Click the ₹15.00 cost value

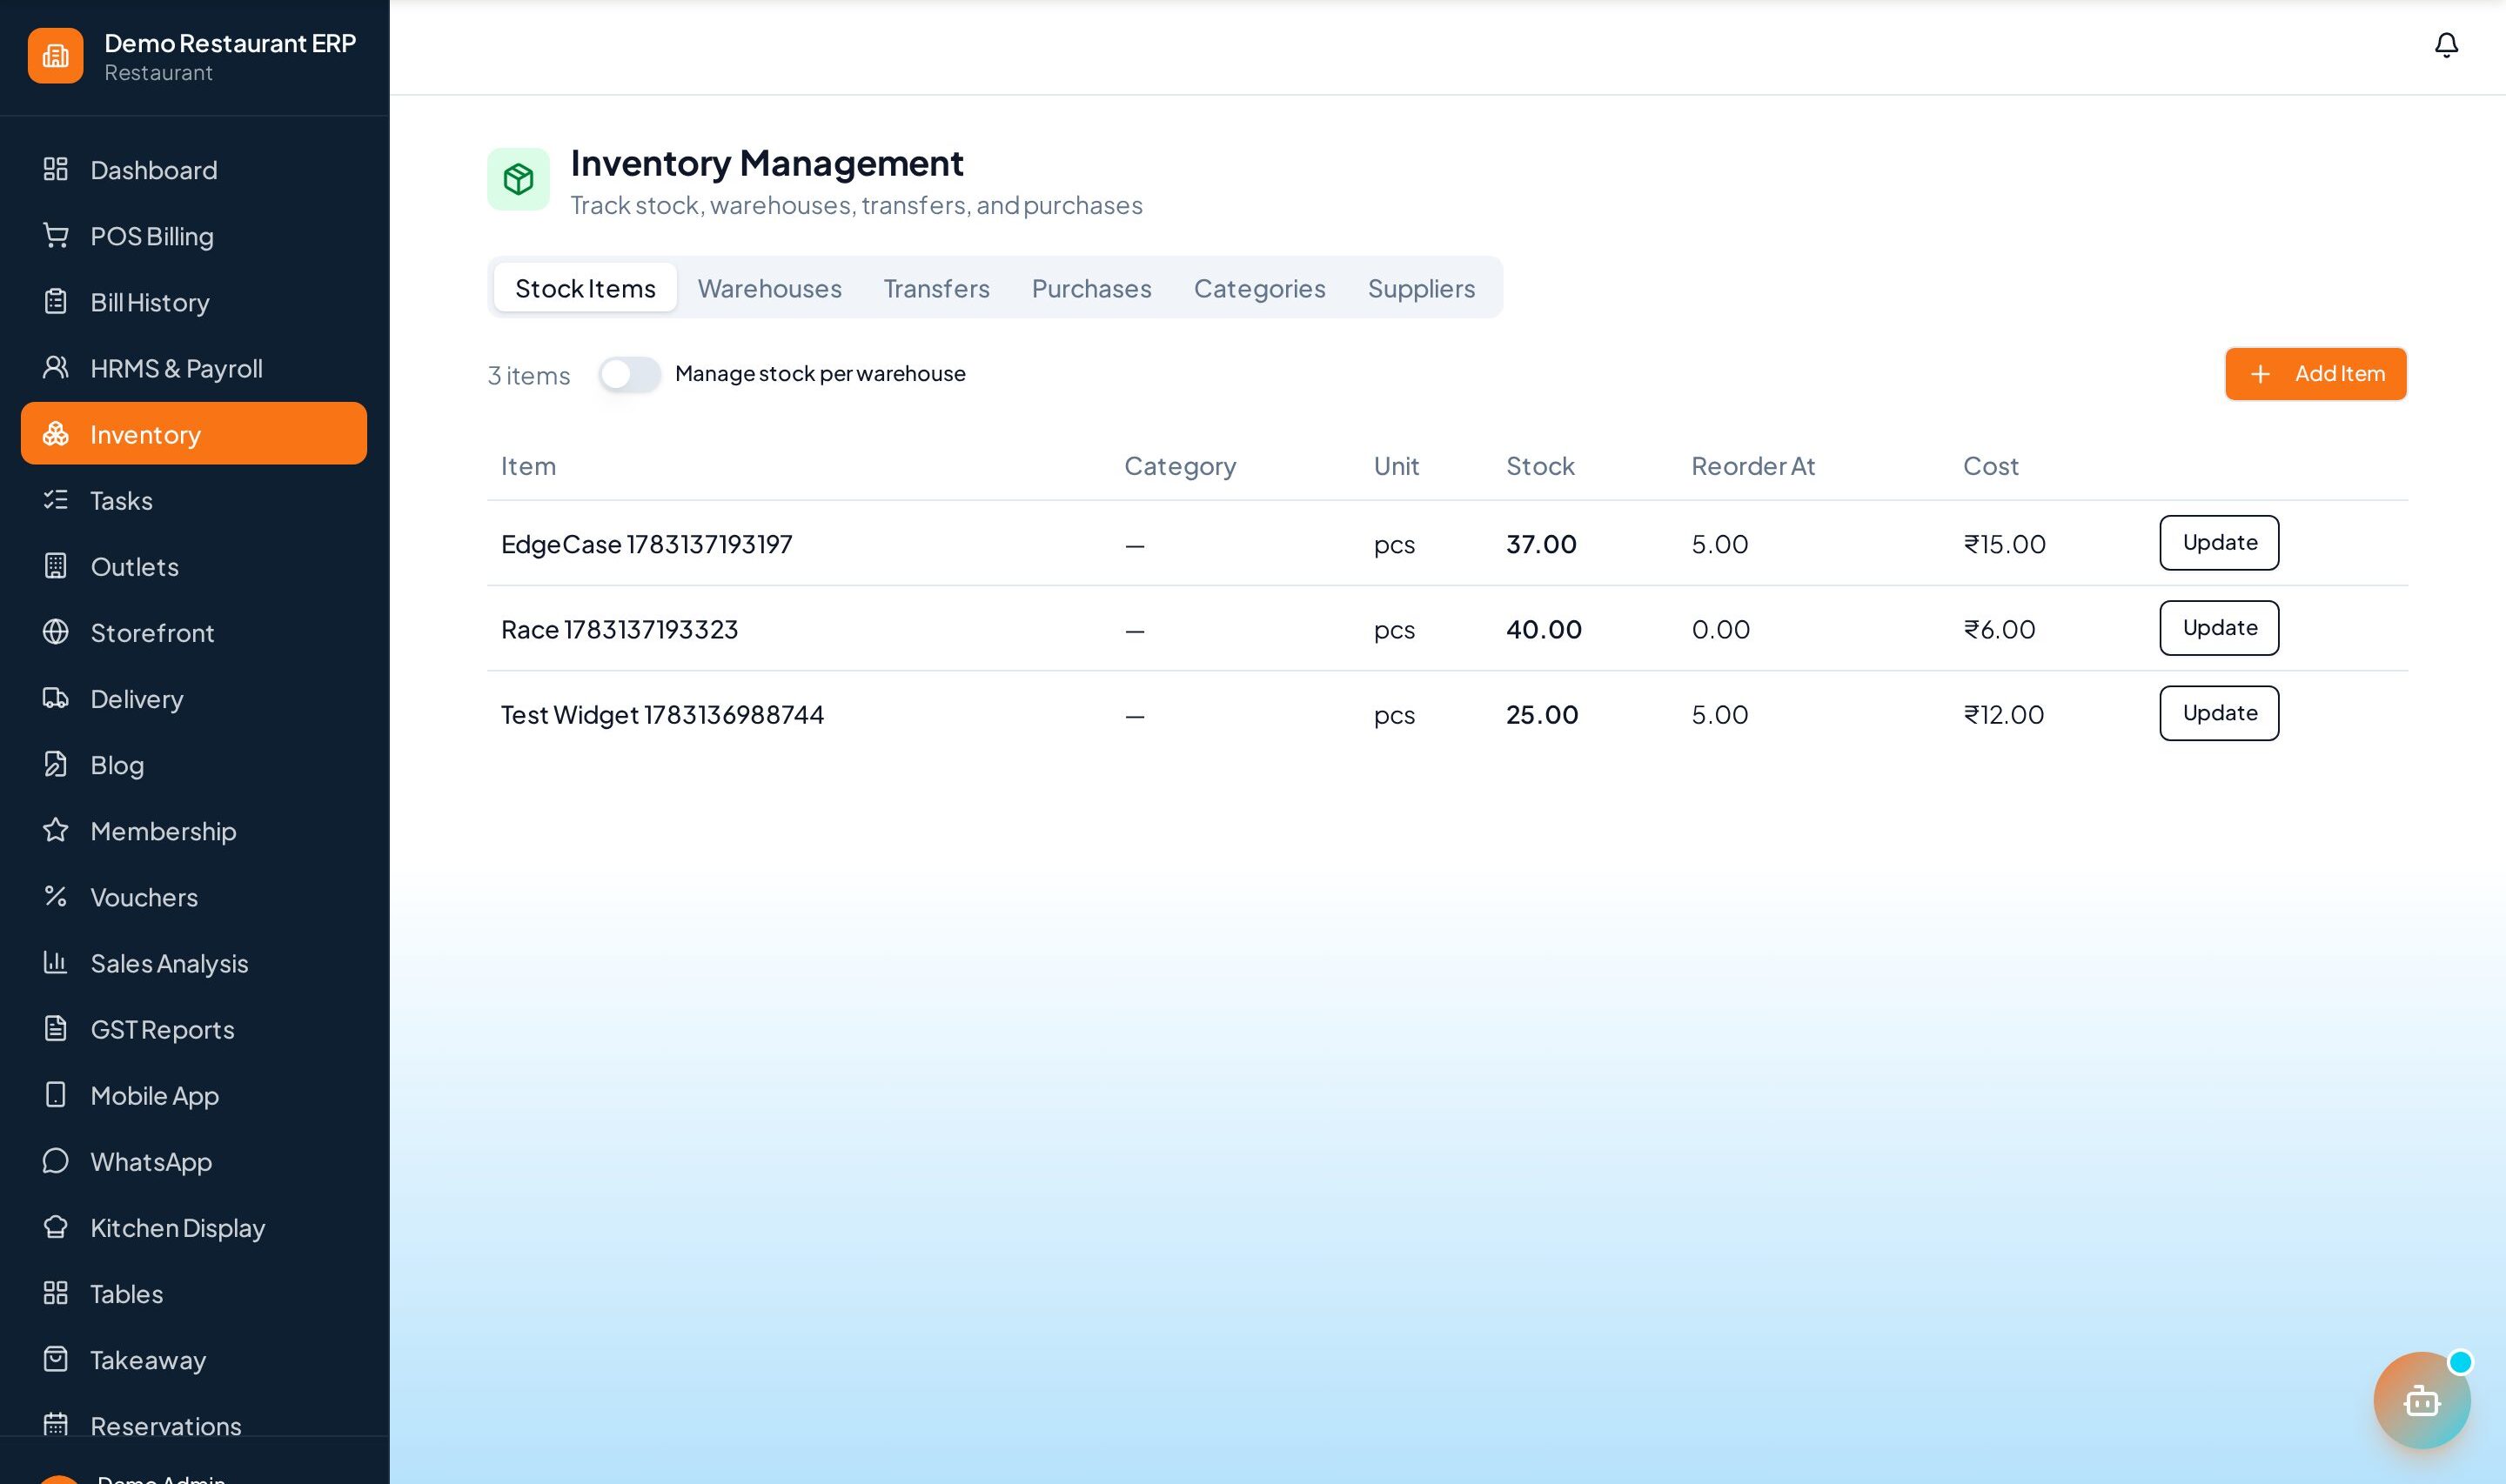click(2004, 544)
